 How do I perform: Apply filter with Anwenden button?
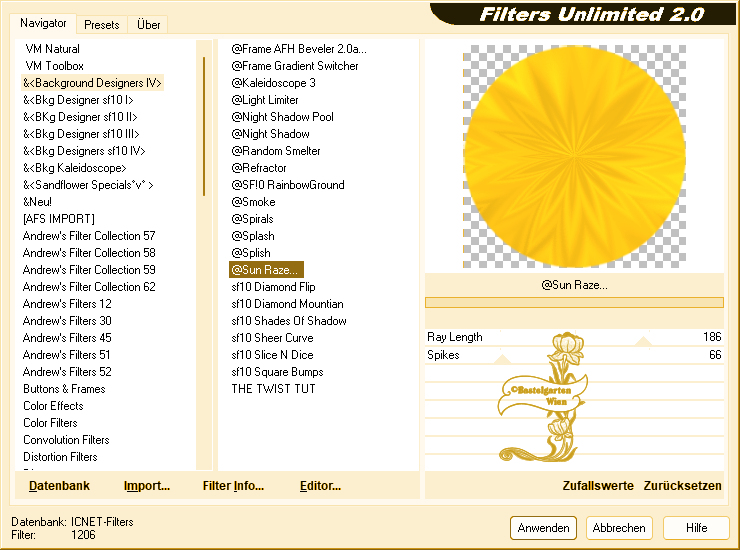[543, 527]
